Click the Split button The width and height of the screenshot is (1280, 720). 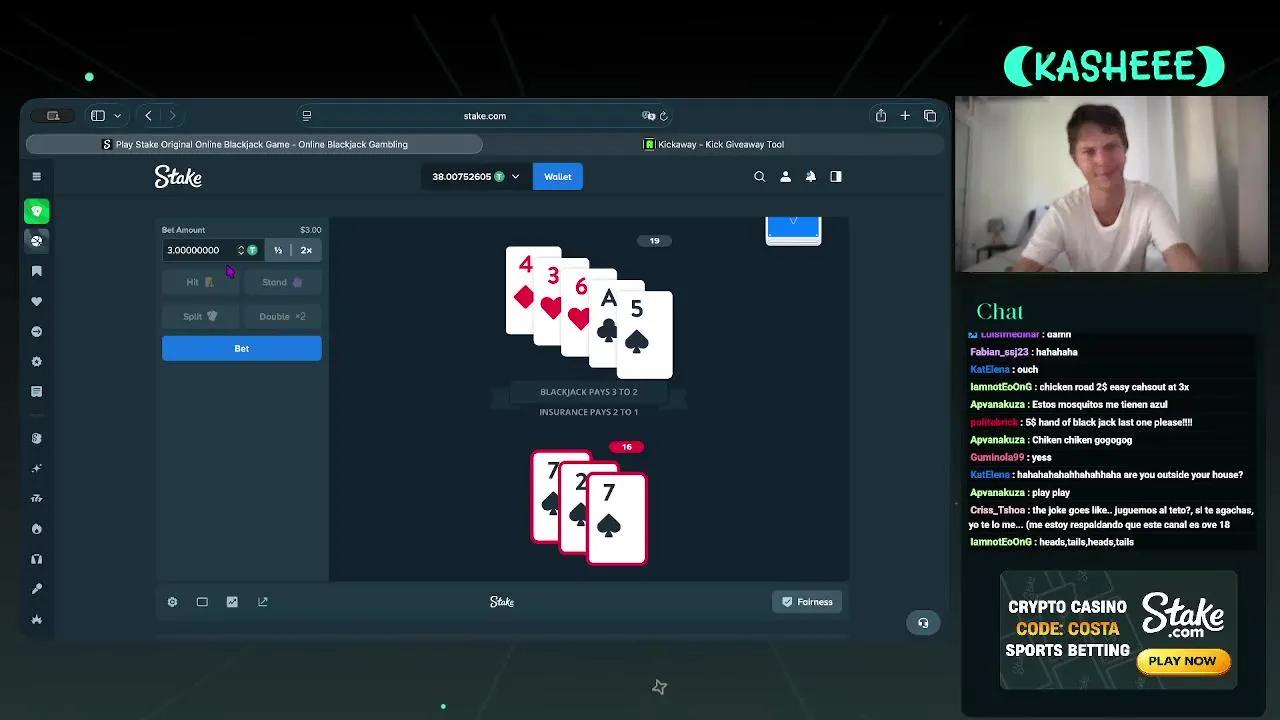[x=201, y=316]
